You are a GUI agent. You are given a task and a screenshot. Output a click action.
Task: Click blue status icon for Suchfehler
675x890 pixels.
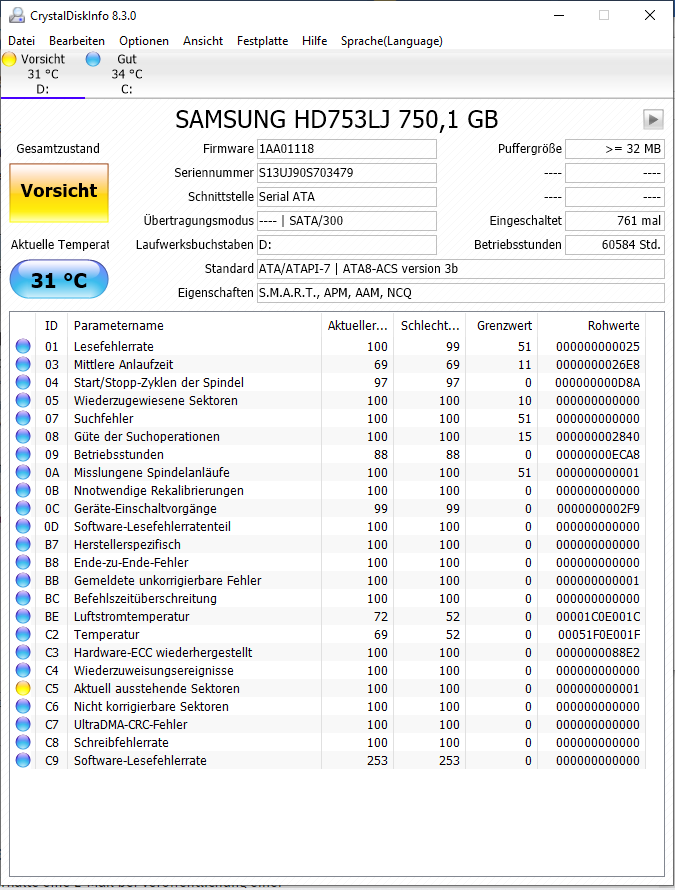point(23,418)
